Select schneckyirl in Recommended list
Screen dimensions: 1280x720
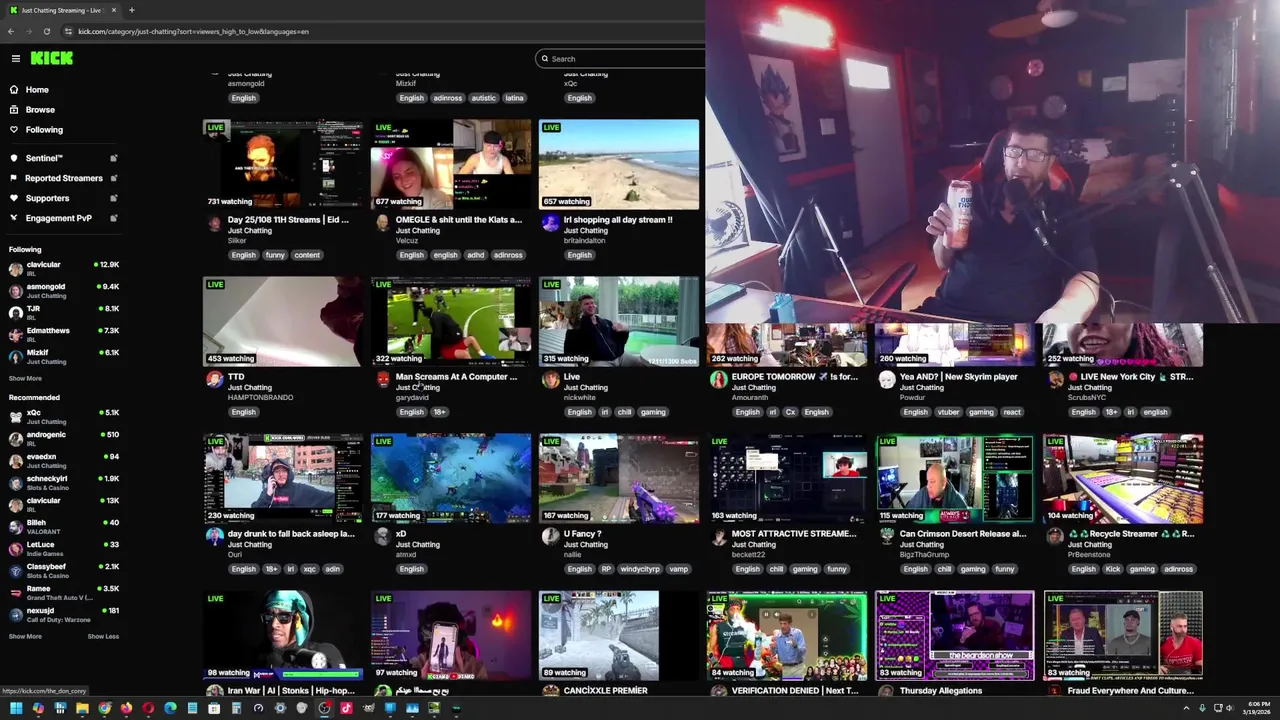coord(64,482)
